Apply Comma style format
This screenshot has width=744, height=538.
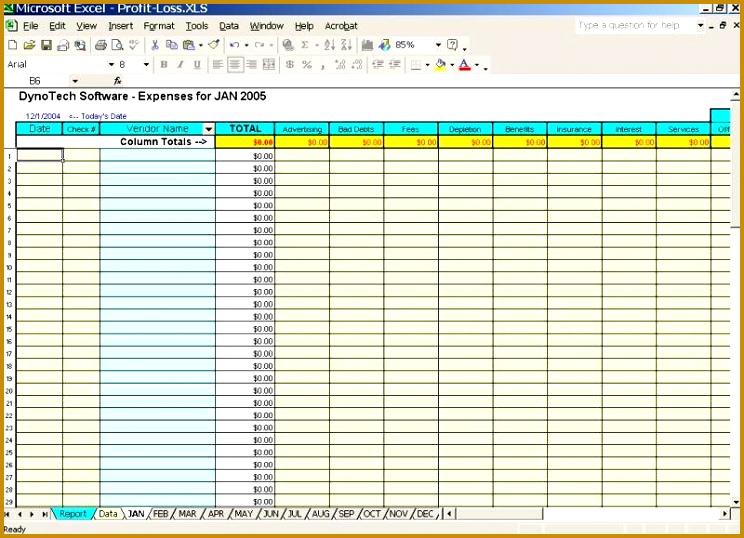click(x=323, y=65)
